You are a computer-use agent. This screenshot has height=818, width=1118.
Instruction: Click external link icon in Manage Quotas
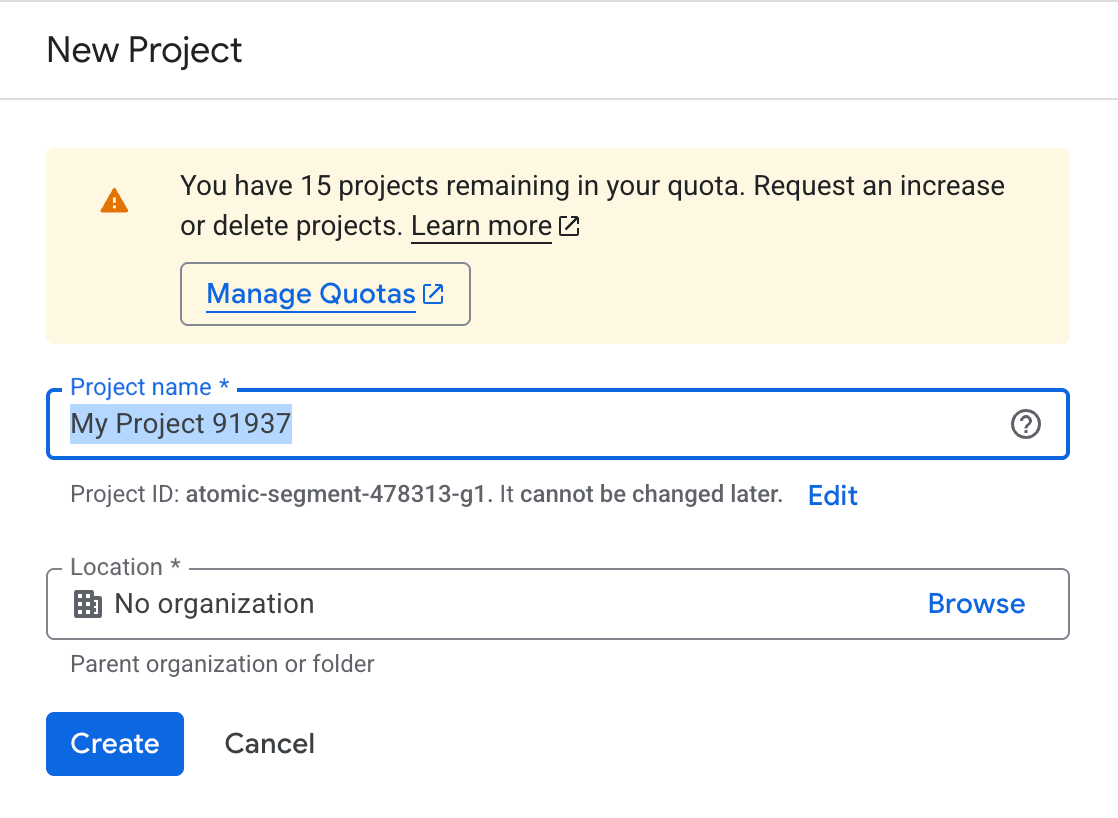coord(433,294)
